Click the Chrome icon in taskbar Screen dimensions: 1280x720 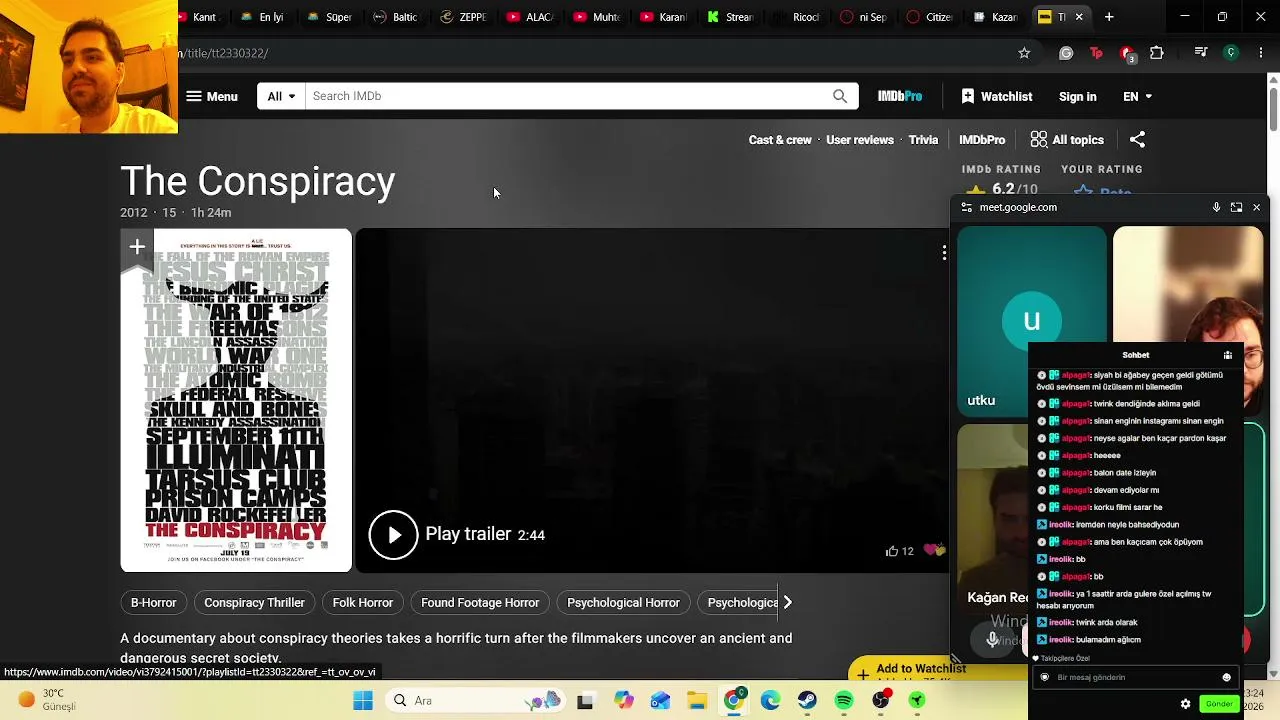[x=734, y=700]
